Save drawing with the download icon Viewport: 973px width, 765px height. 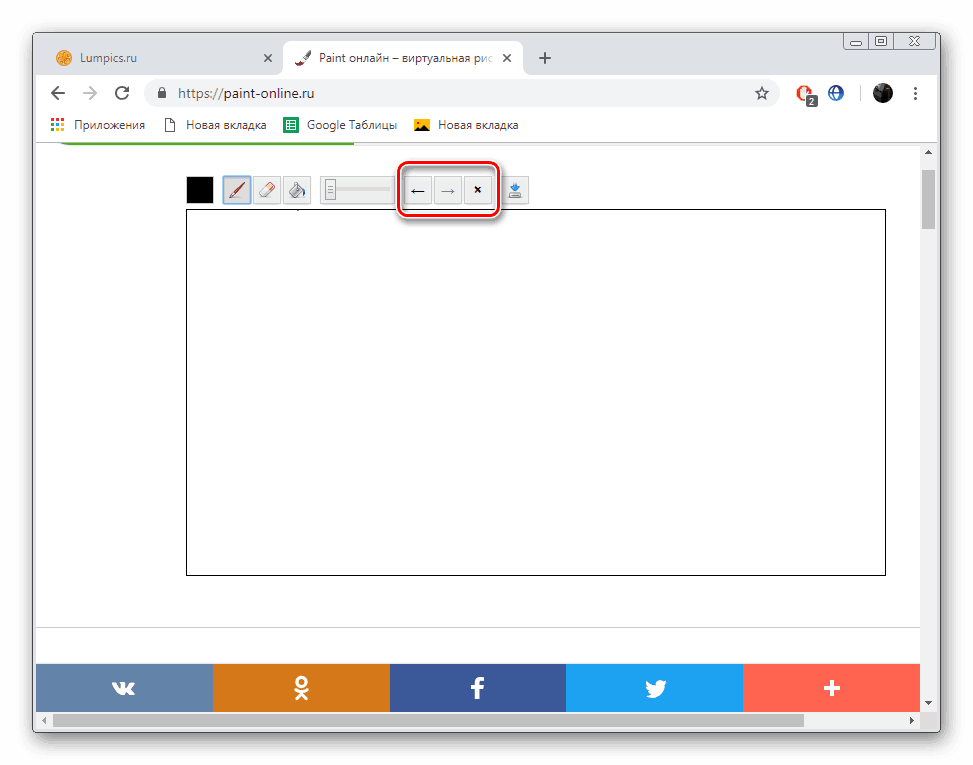point(514,190)
